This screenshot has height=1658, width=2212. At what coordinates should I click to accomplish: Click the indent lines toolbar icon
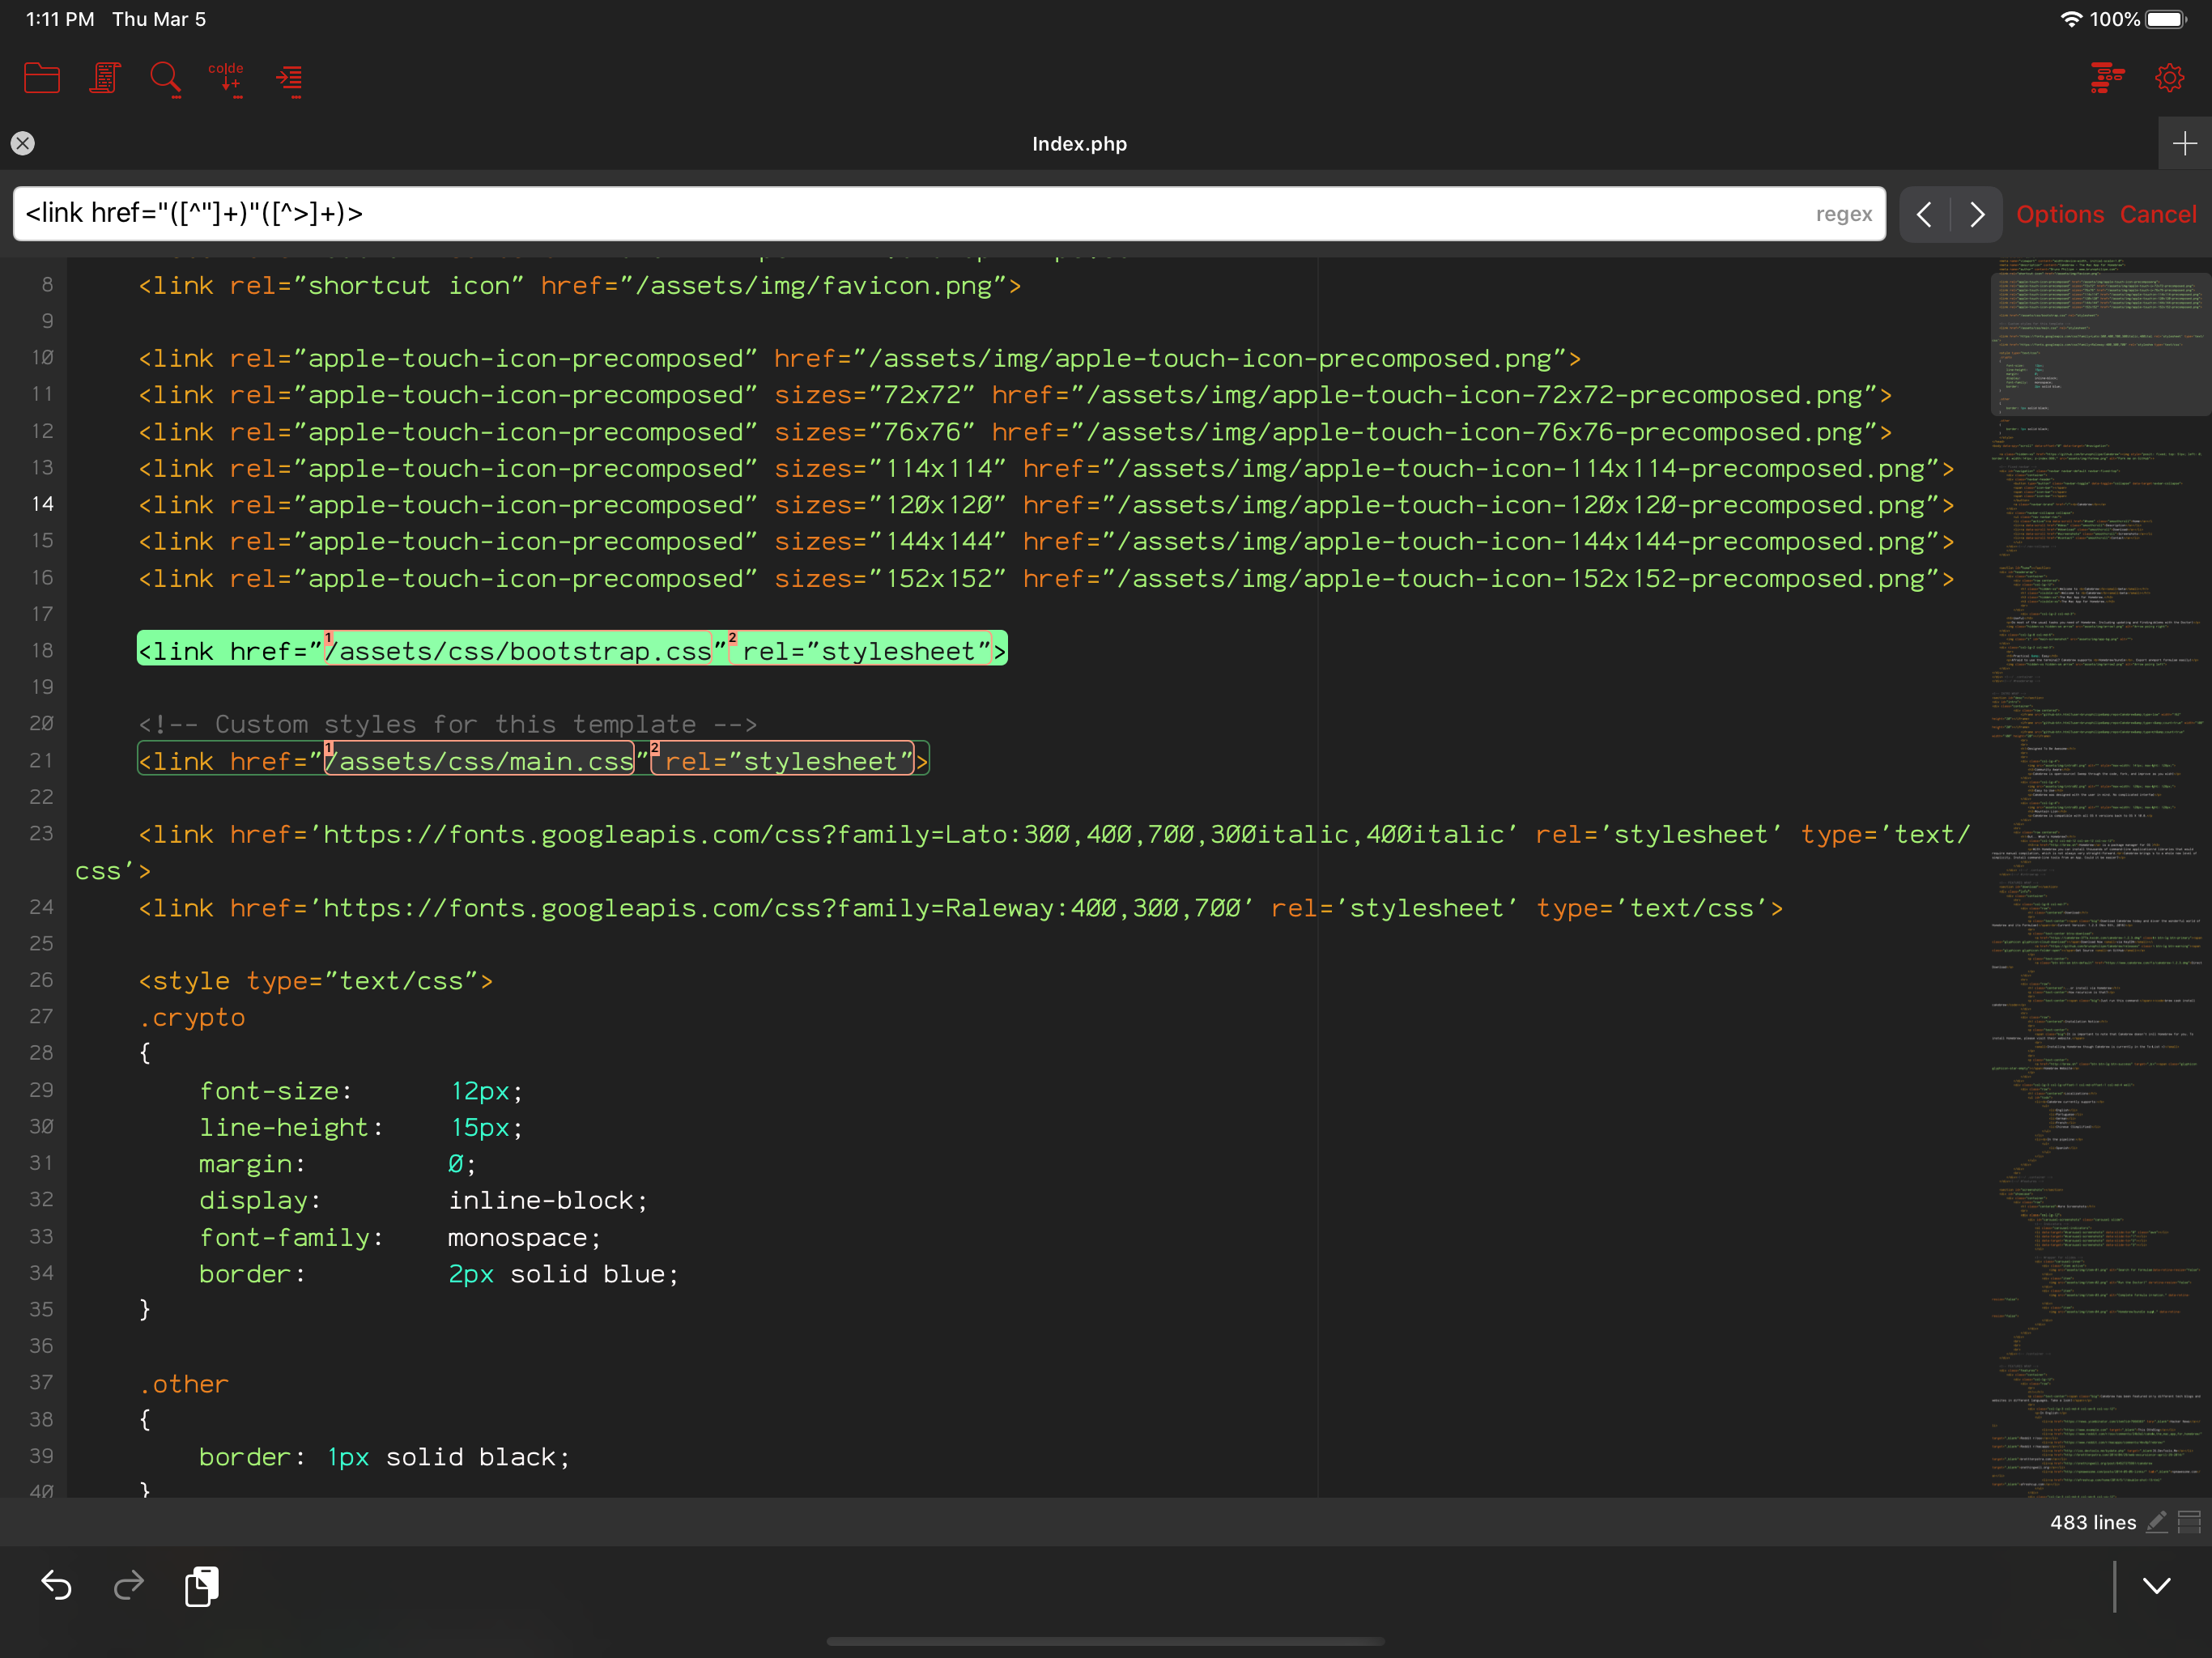(290, 78)
